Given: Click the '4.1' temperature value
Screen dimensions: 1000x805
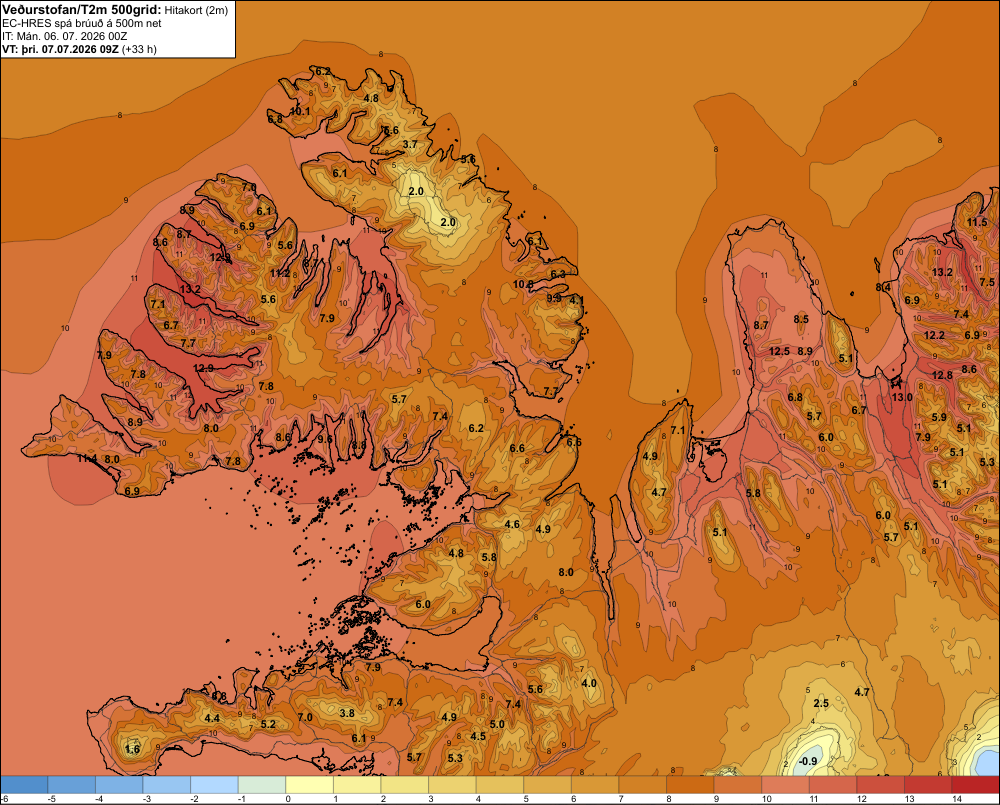Looking at the screenshot, I should pyautogui.click(x=577, y=300).
